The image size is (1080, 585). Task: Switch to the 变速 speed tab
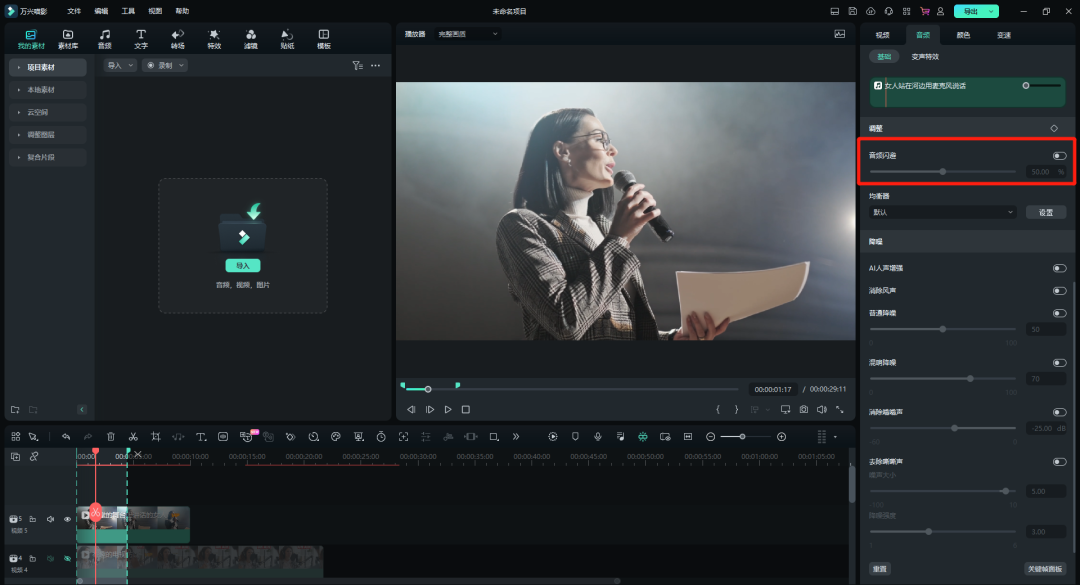[x=1004, y=35]
